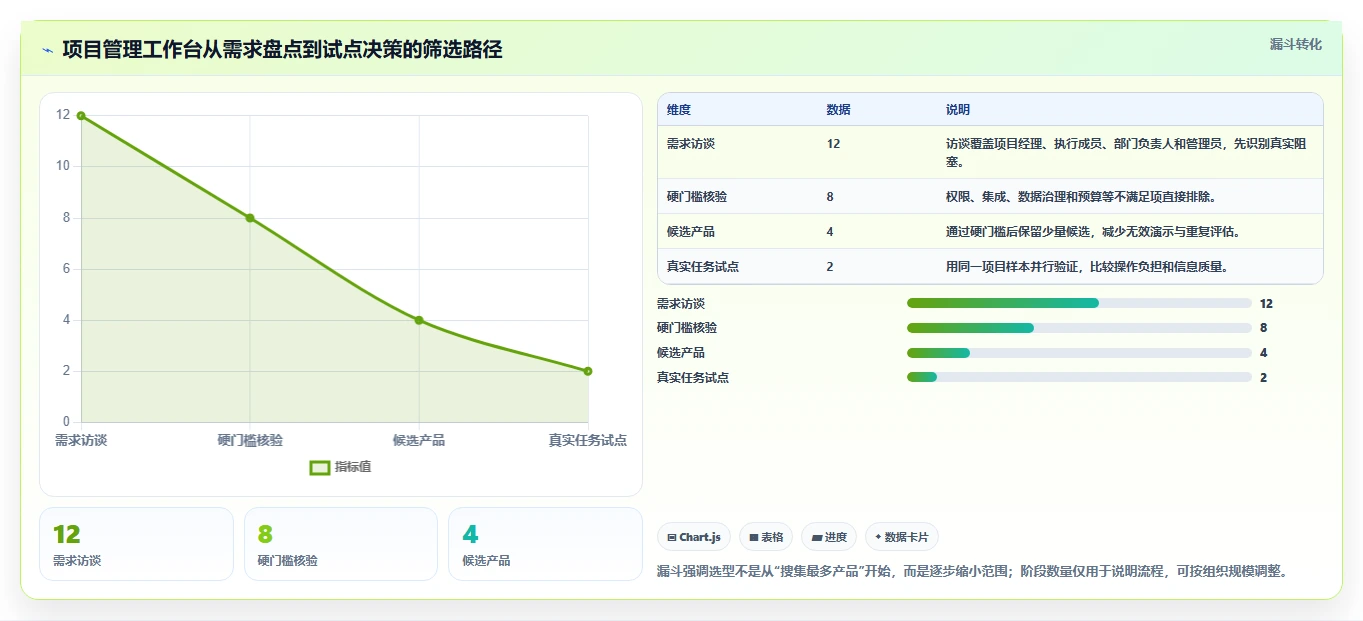This screenshot has height=621, width=1363.
Task: Open the 候选产品 stat card showing 4
Action: click(x=545, y=544)
